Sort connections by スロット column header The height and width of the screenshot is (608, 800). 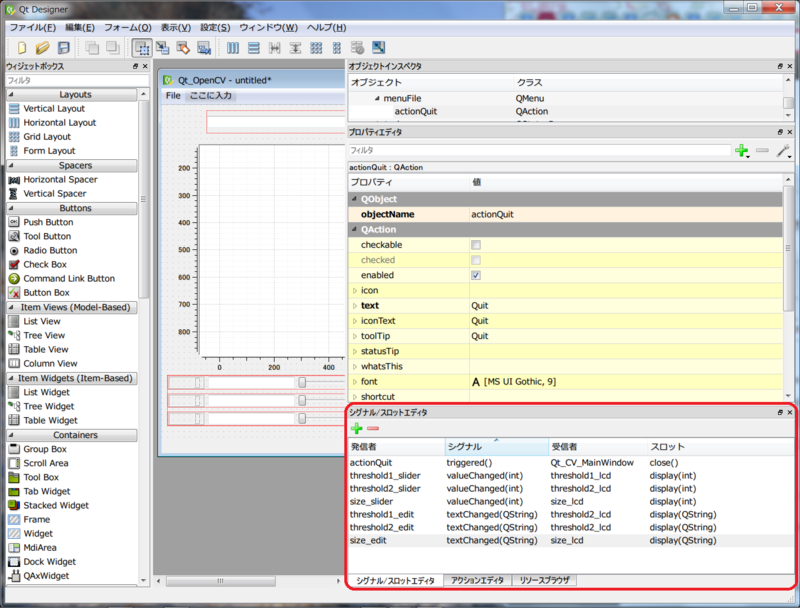720,447
